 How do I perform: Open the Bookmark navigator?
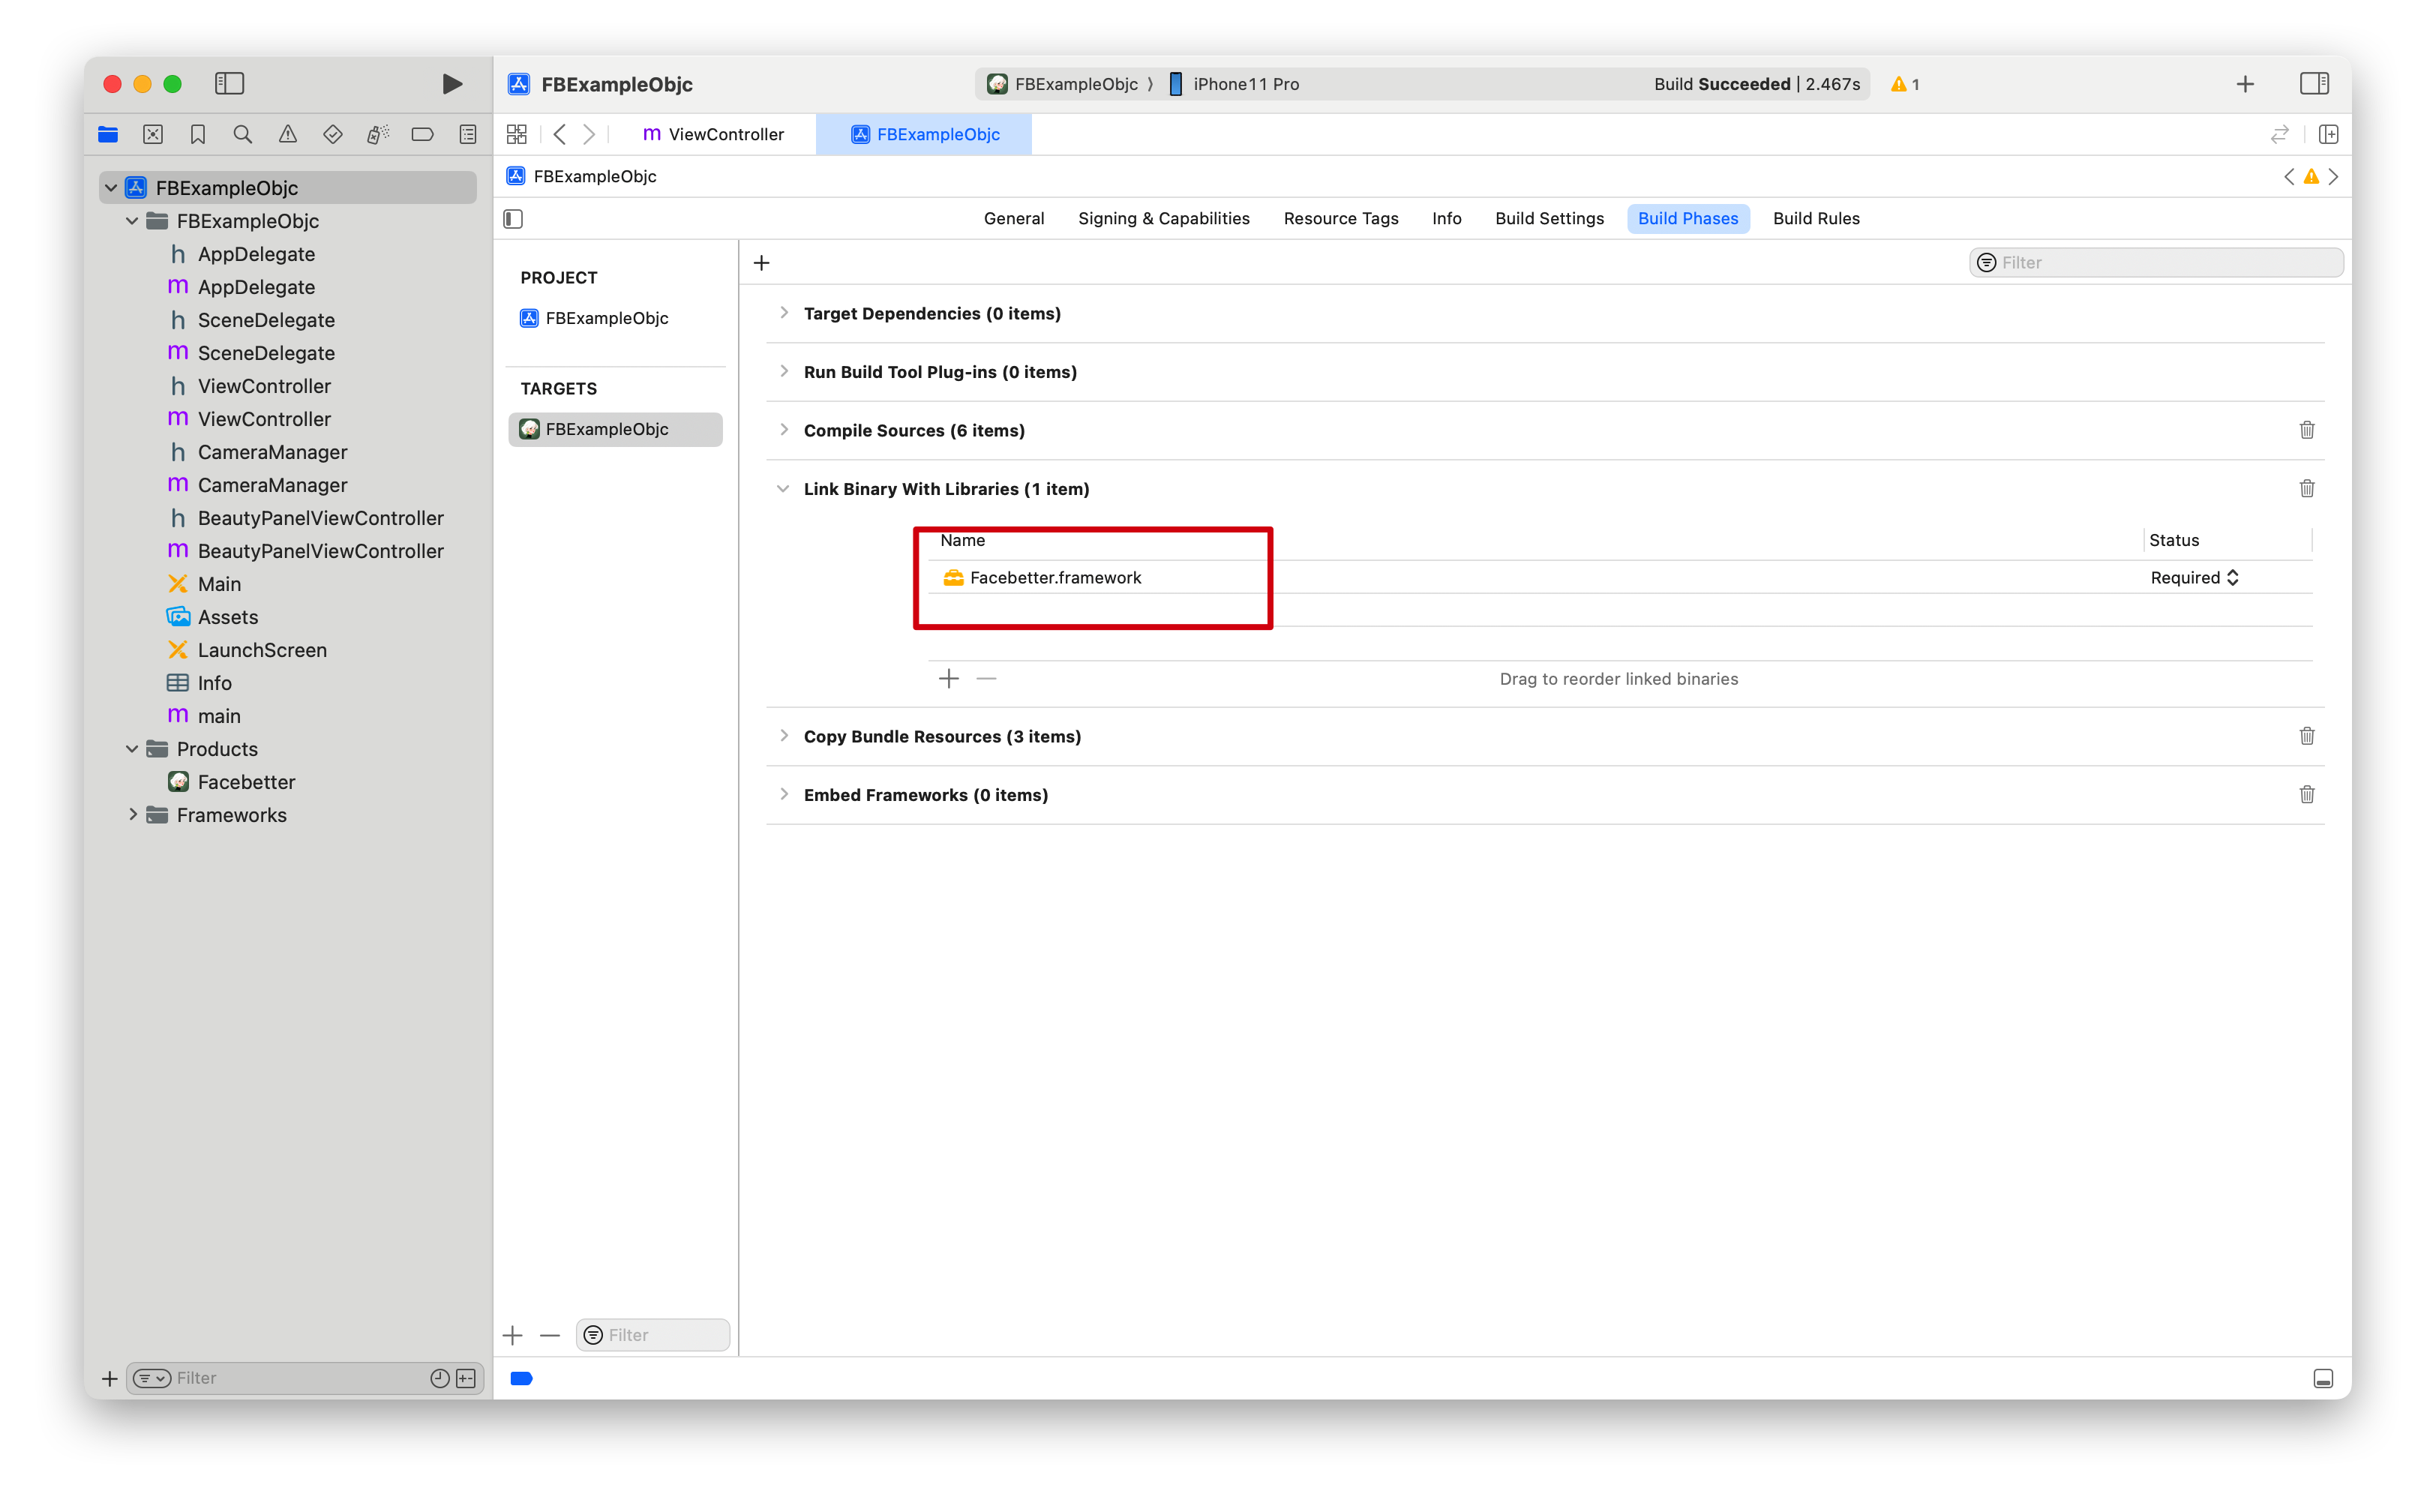click(x=197, y=134)
